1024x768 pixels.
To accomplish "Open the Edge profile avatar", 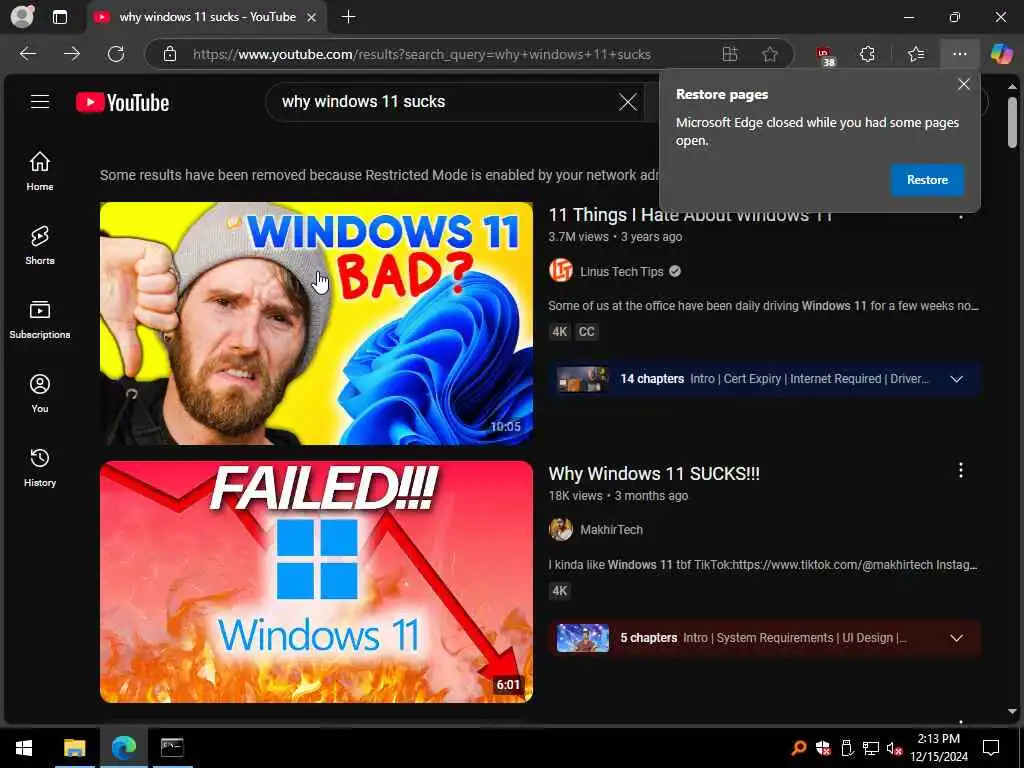I will coord(22,16).
